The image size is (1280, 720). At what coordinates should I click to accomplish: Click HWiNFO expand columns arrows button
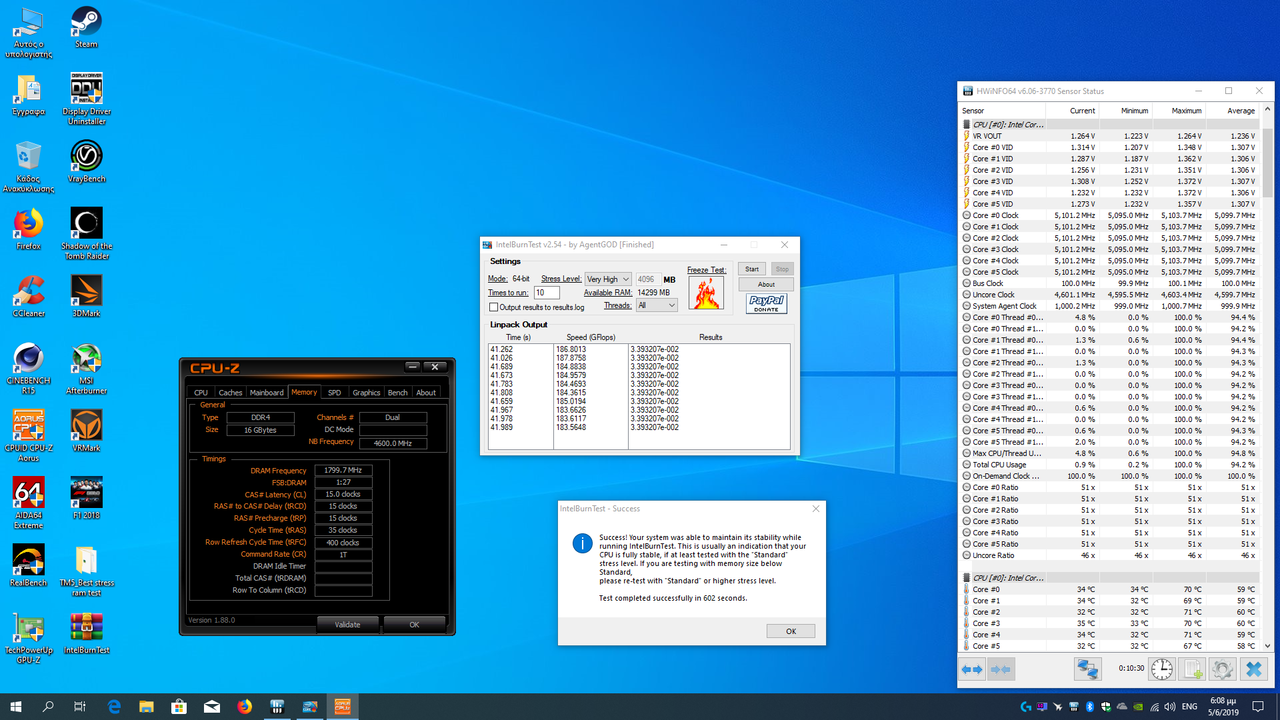973,669
